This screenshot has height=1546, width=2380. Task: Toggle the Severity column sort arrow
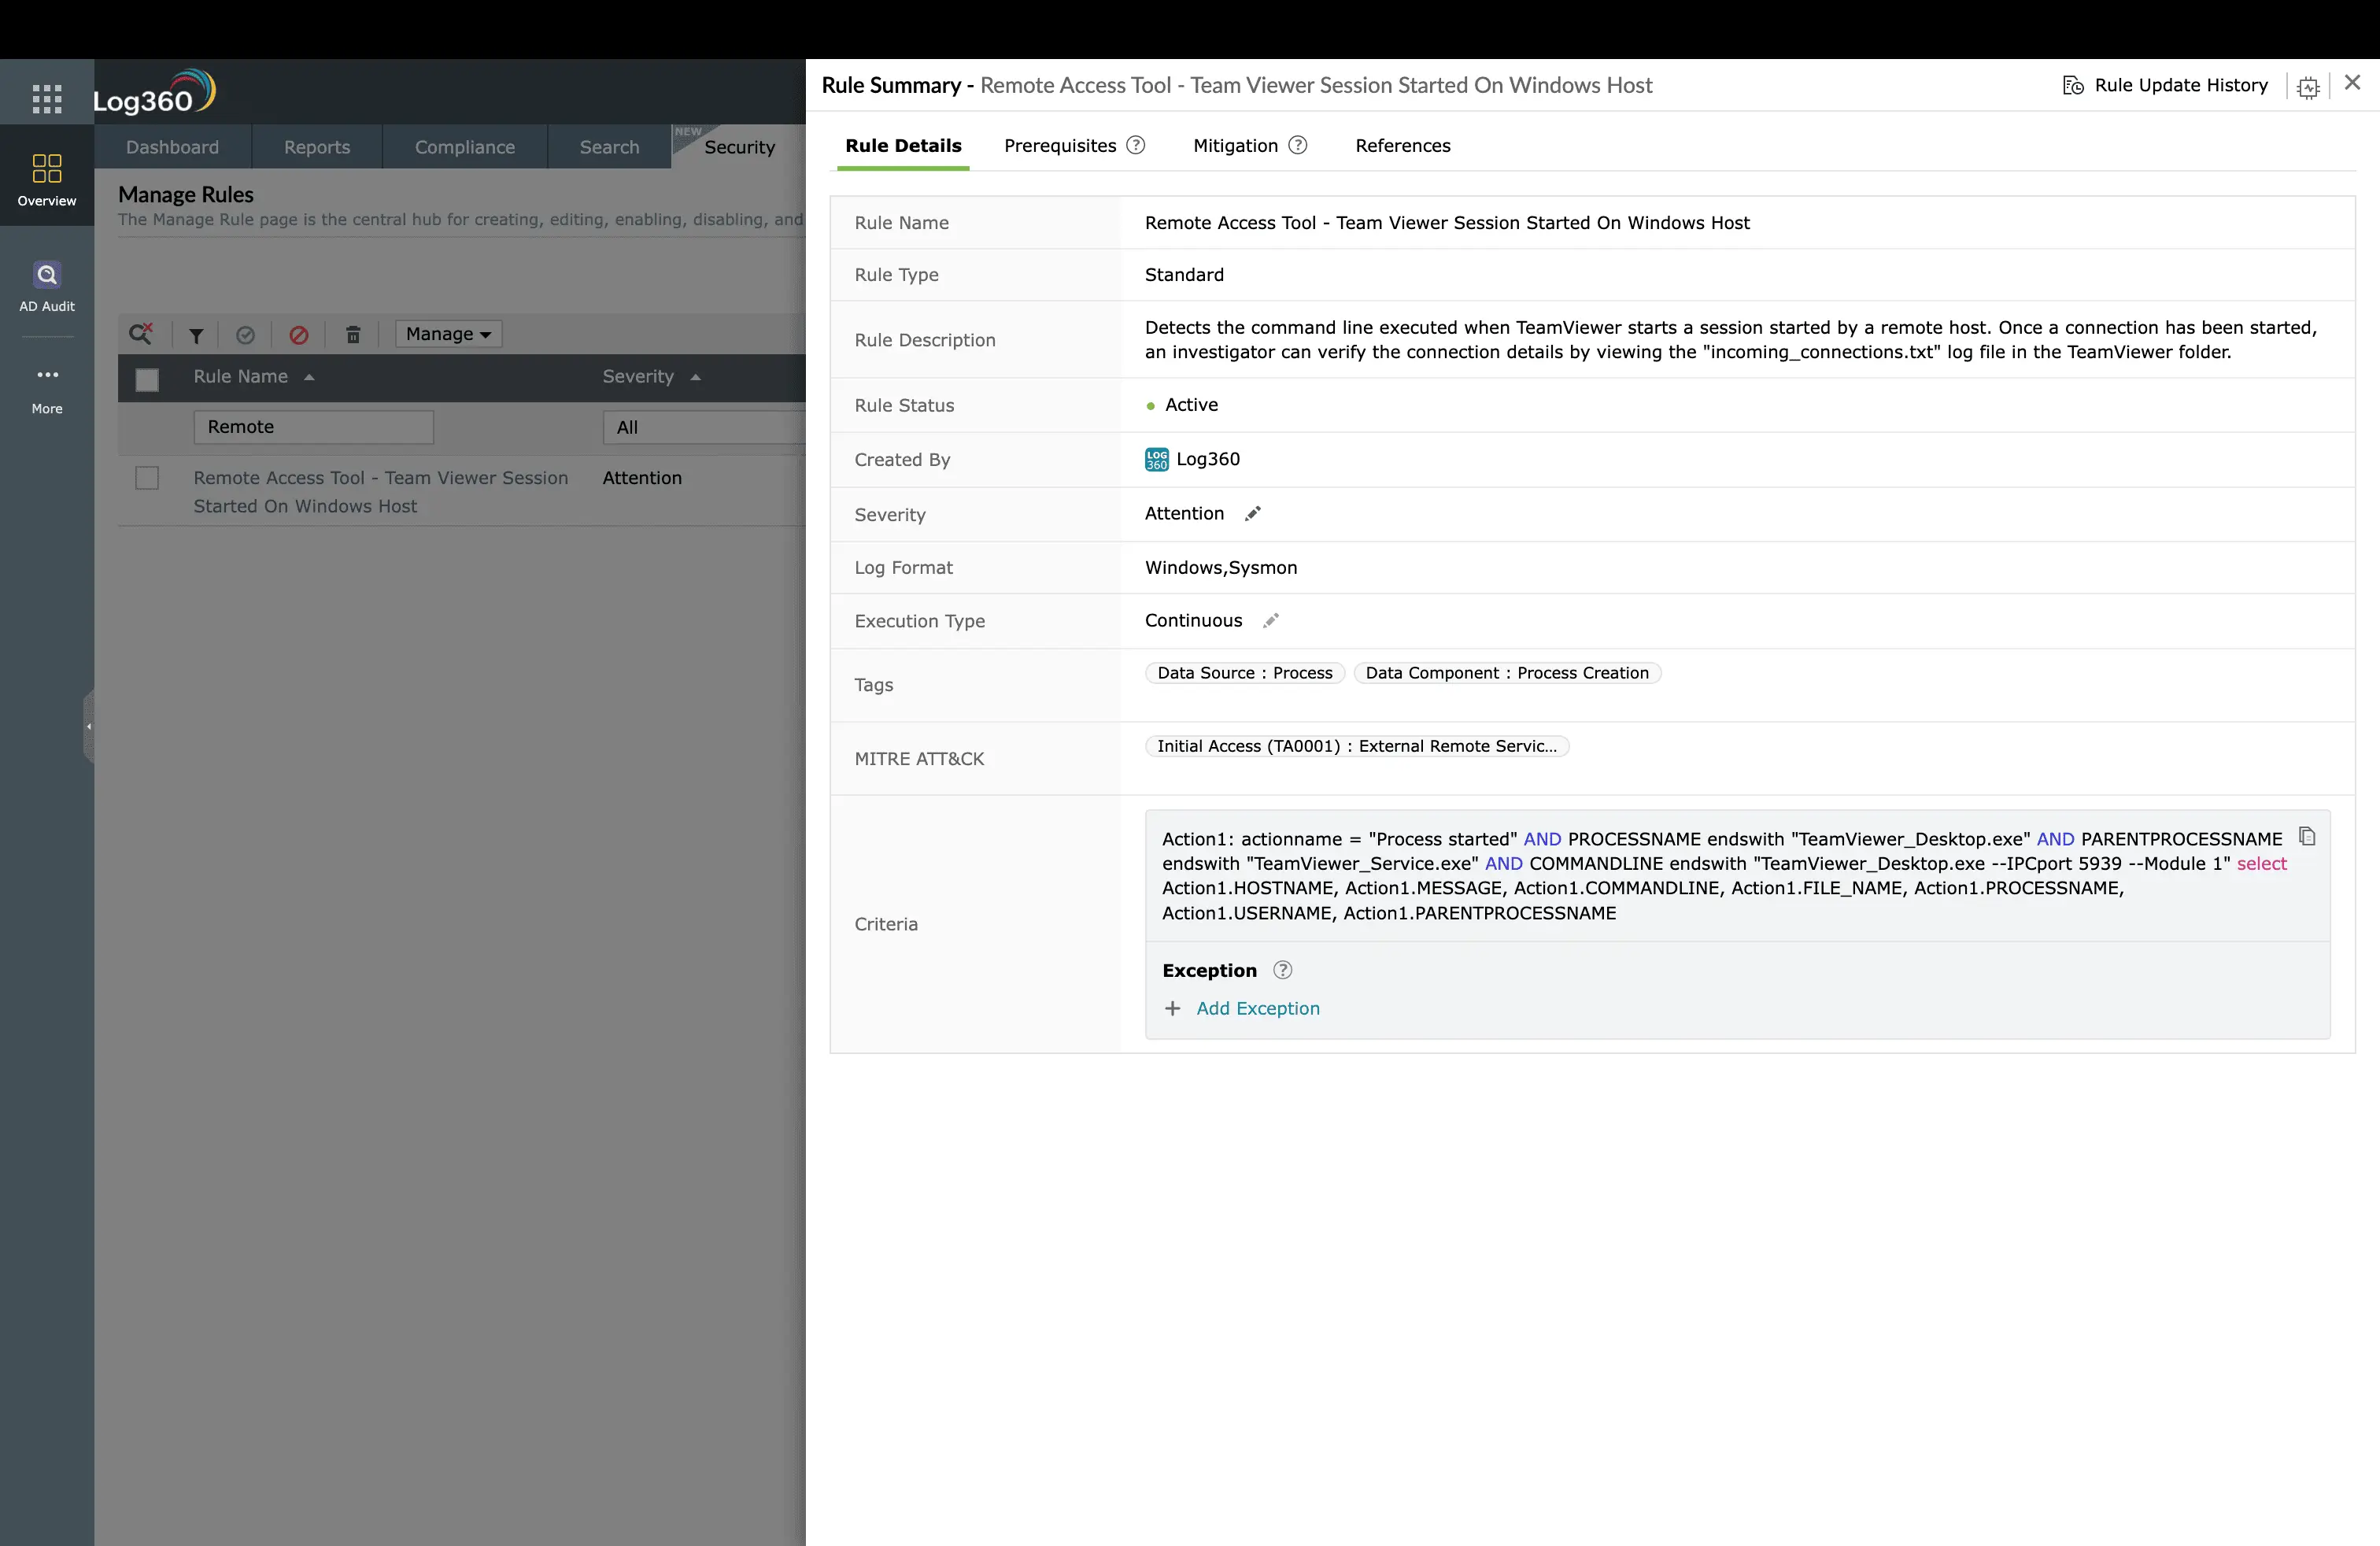pyautogui.click(x=695, y=377)
